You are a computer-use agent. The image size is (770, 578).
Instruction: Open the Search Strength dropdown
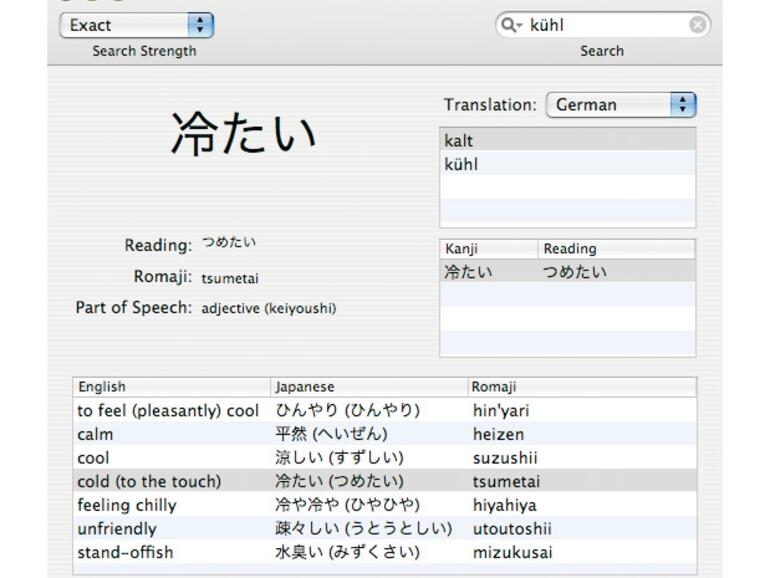pyautogui.click(x=137, y=25)
